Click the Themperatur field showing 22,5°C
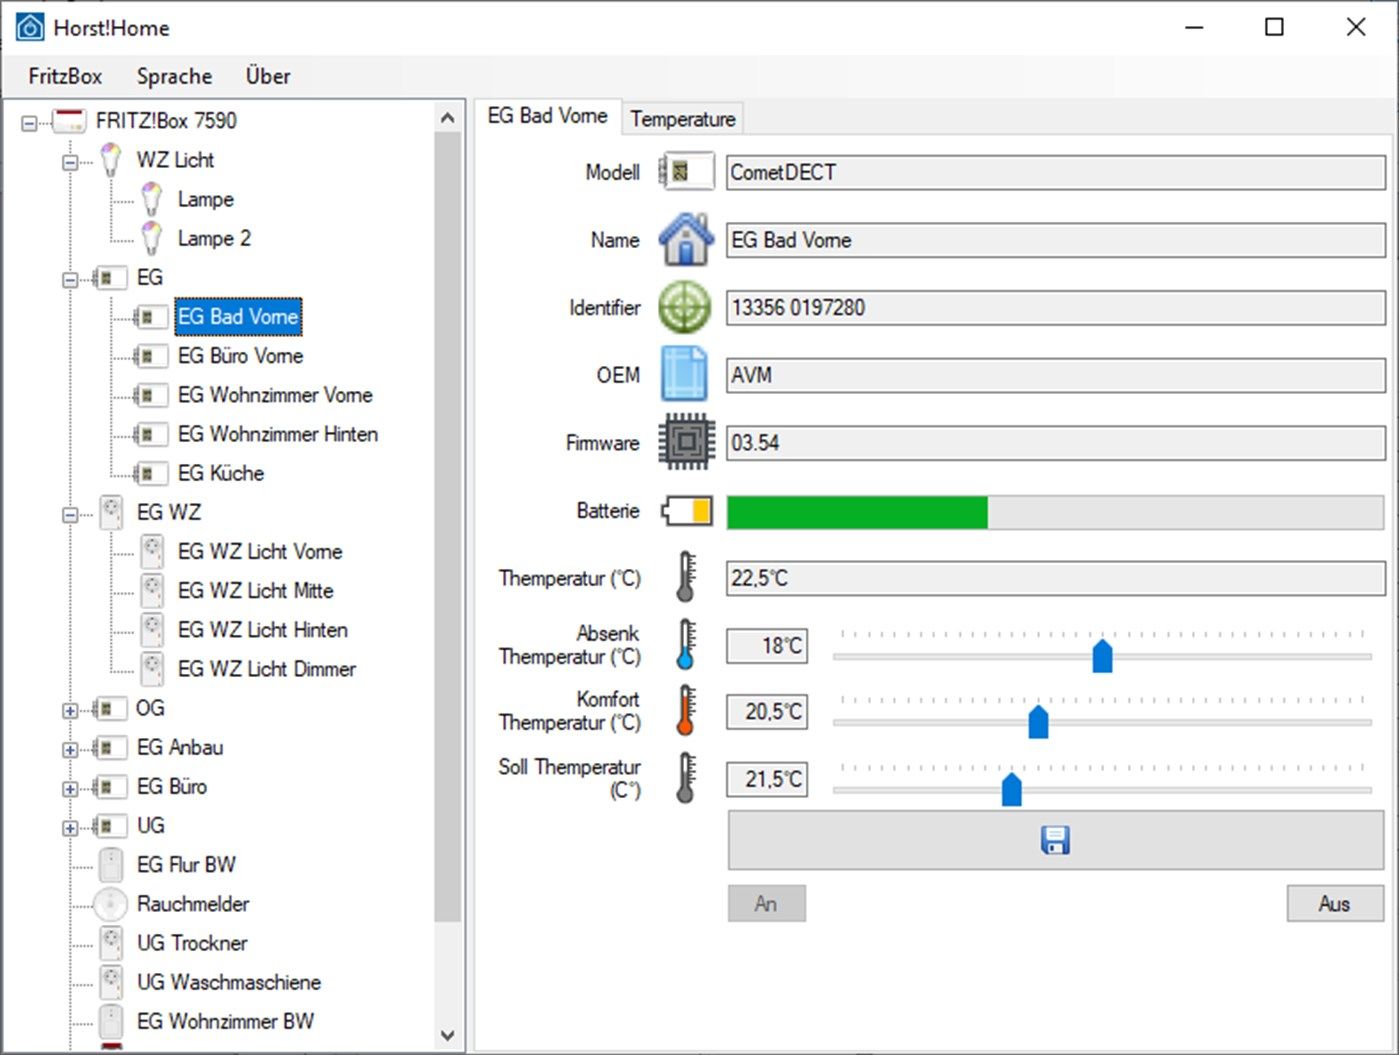This screenshot has height=1055, width=1399. point(1056,578)
